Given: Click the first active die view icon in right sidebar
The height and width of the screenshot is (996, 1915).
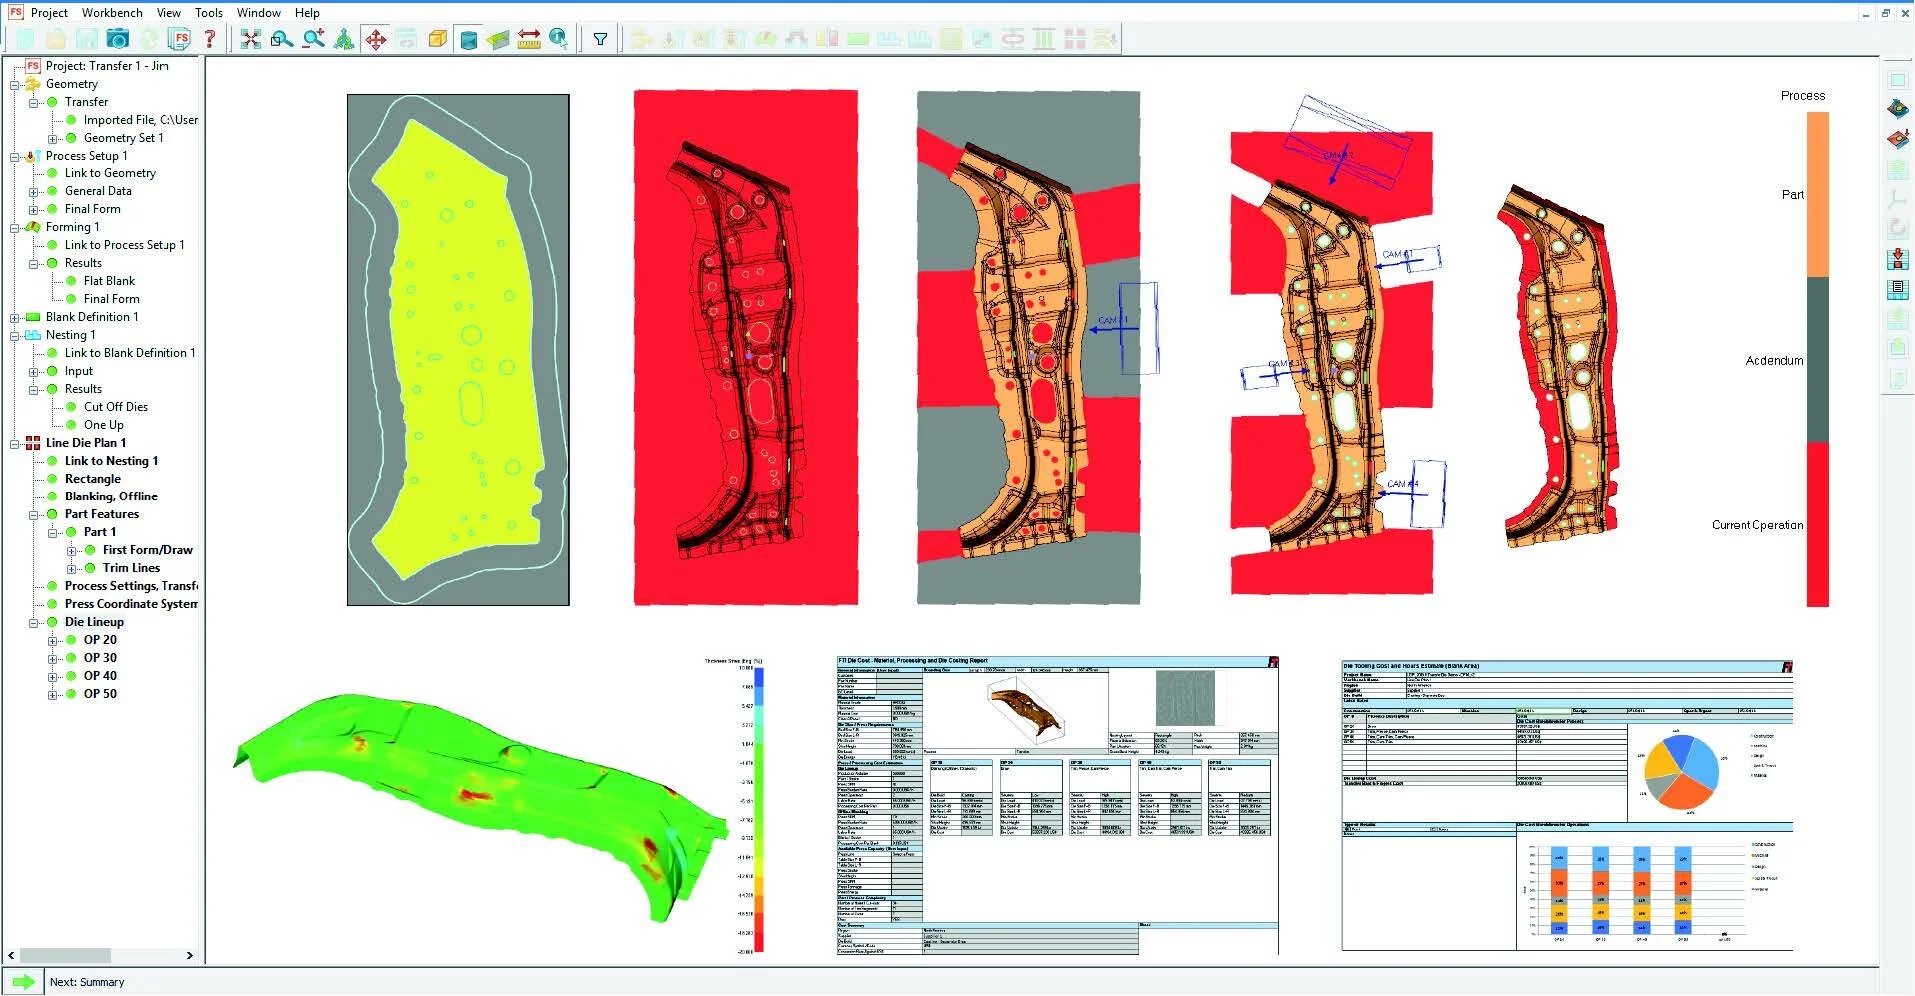Looking at the screenshot, I should (x=1897, y=109).
